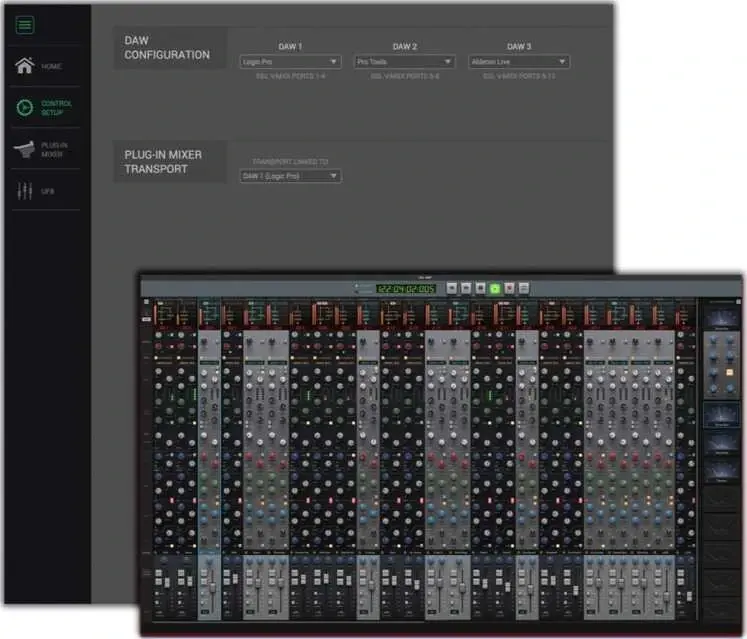This screenshot has height=639, width=747.
Task: Open the DAW 2 Pro Tools dropdown
Action: coord(405,62)
